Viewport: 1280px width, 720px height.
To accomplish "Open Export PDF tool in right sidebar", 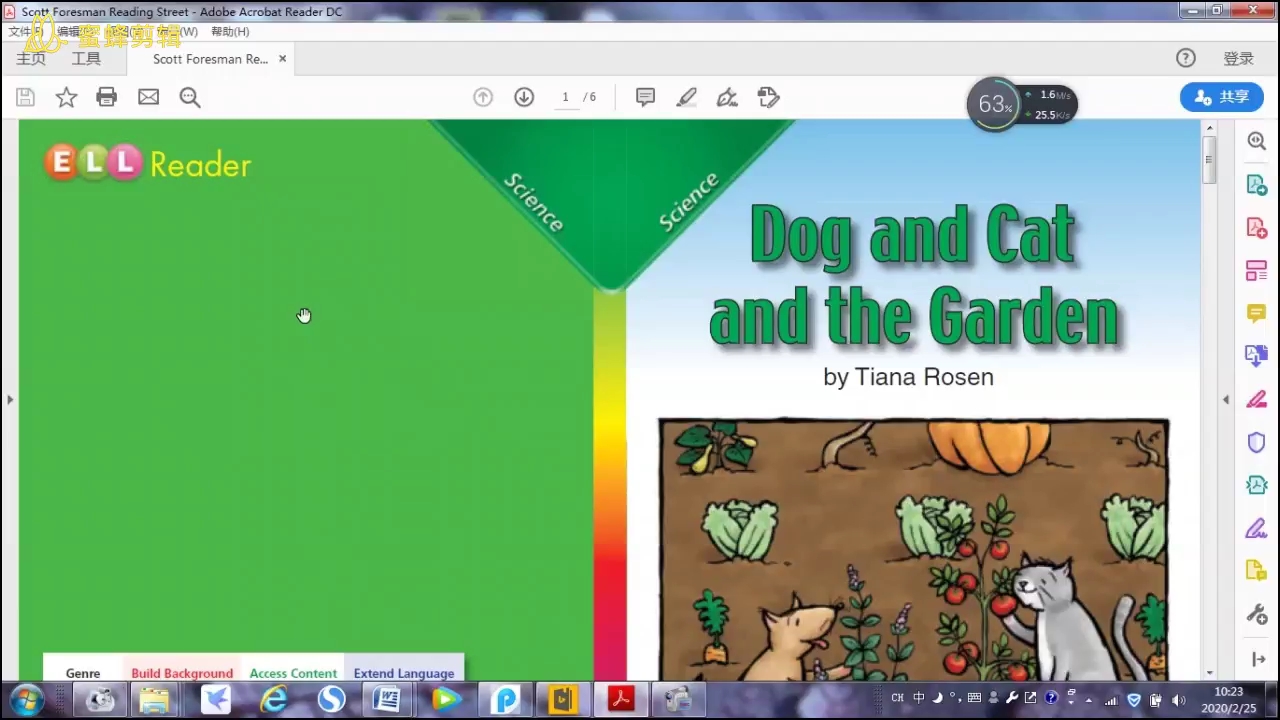I will 1257,185.
